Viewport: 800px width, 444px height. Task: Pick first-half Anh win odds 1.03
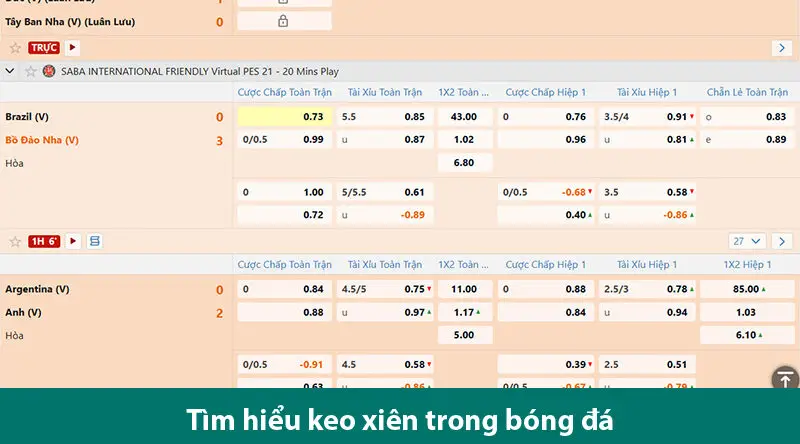[747, 312]
